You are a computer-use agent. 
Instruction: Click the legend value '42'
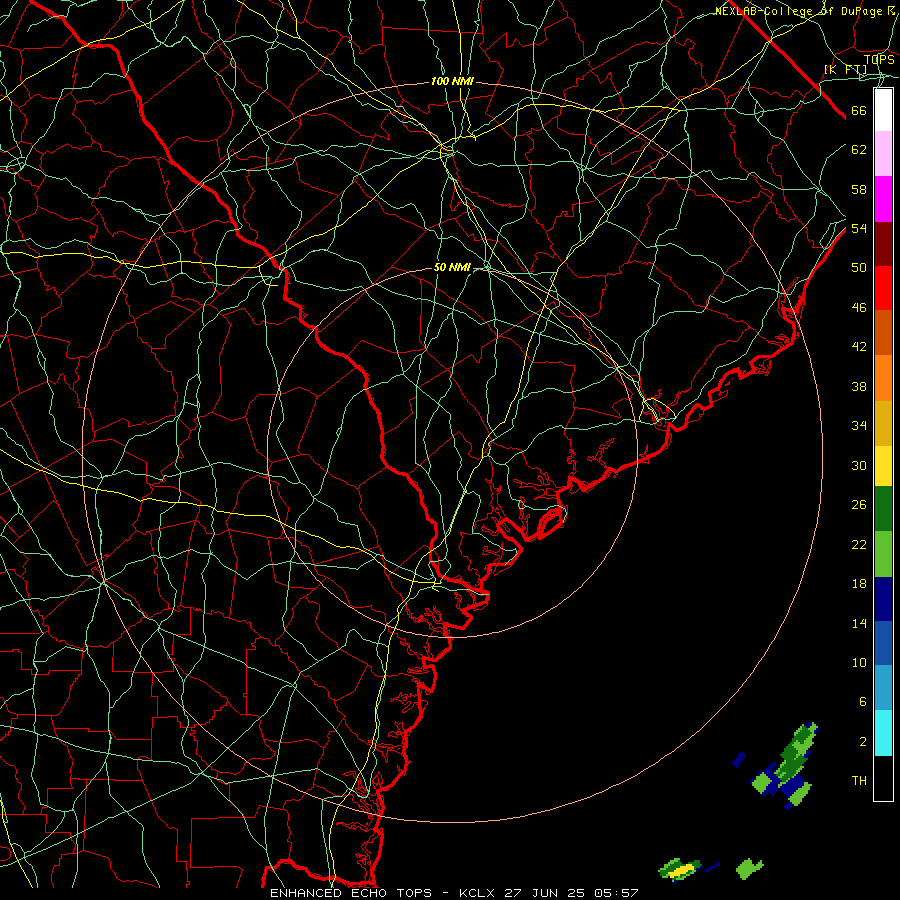coord(859,347)
